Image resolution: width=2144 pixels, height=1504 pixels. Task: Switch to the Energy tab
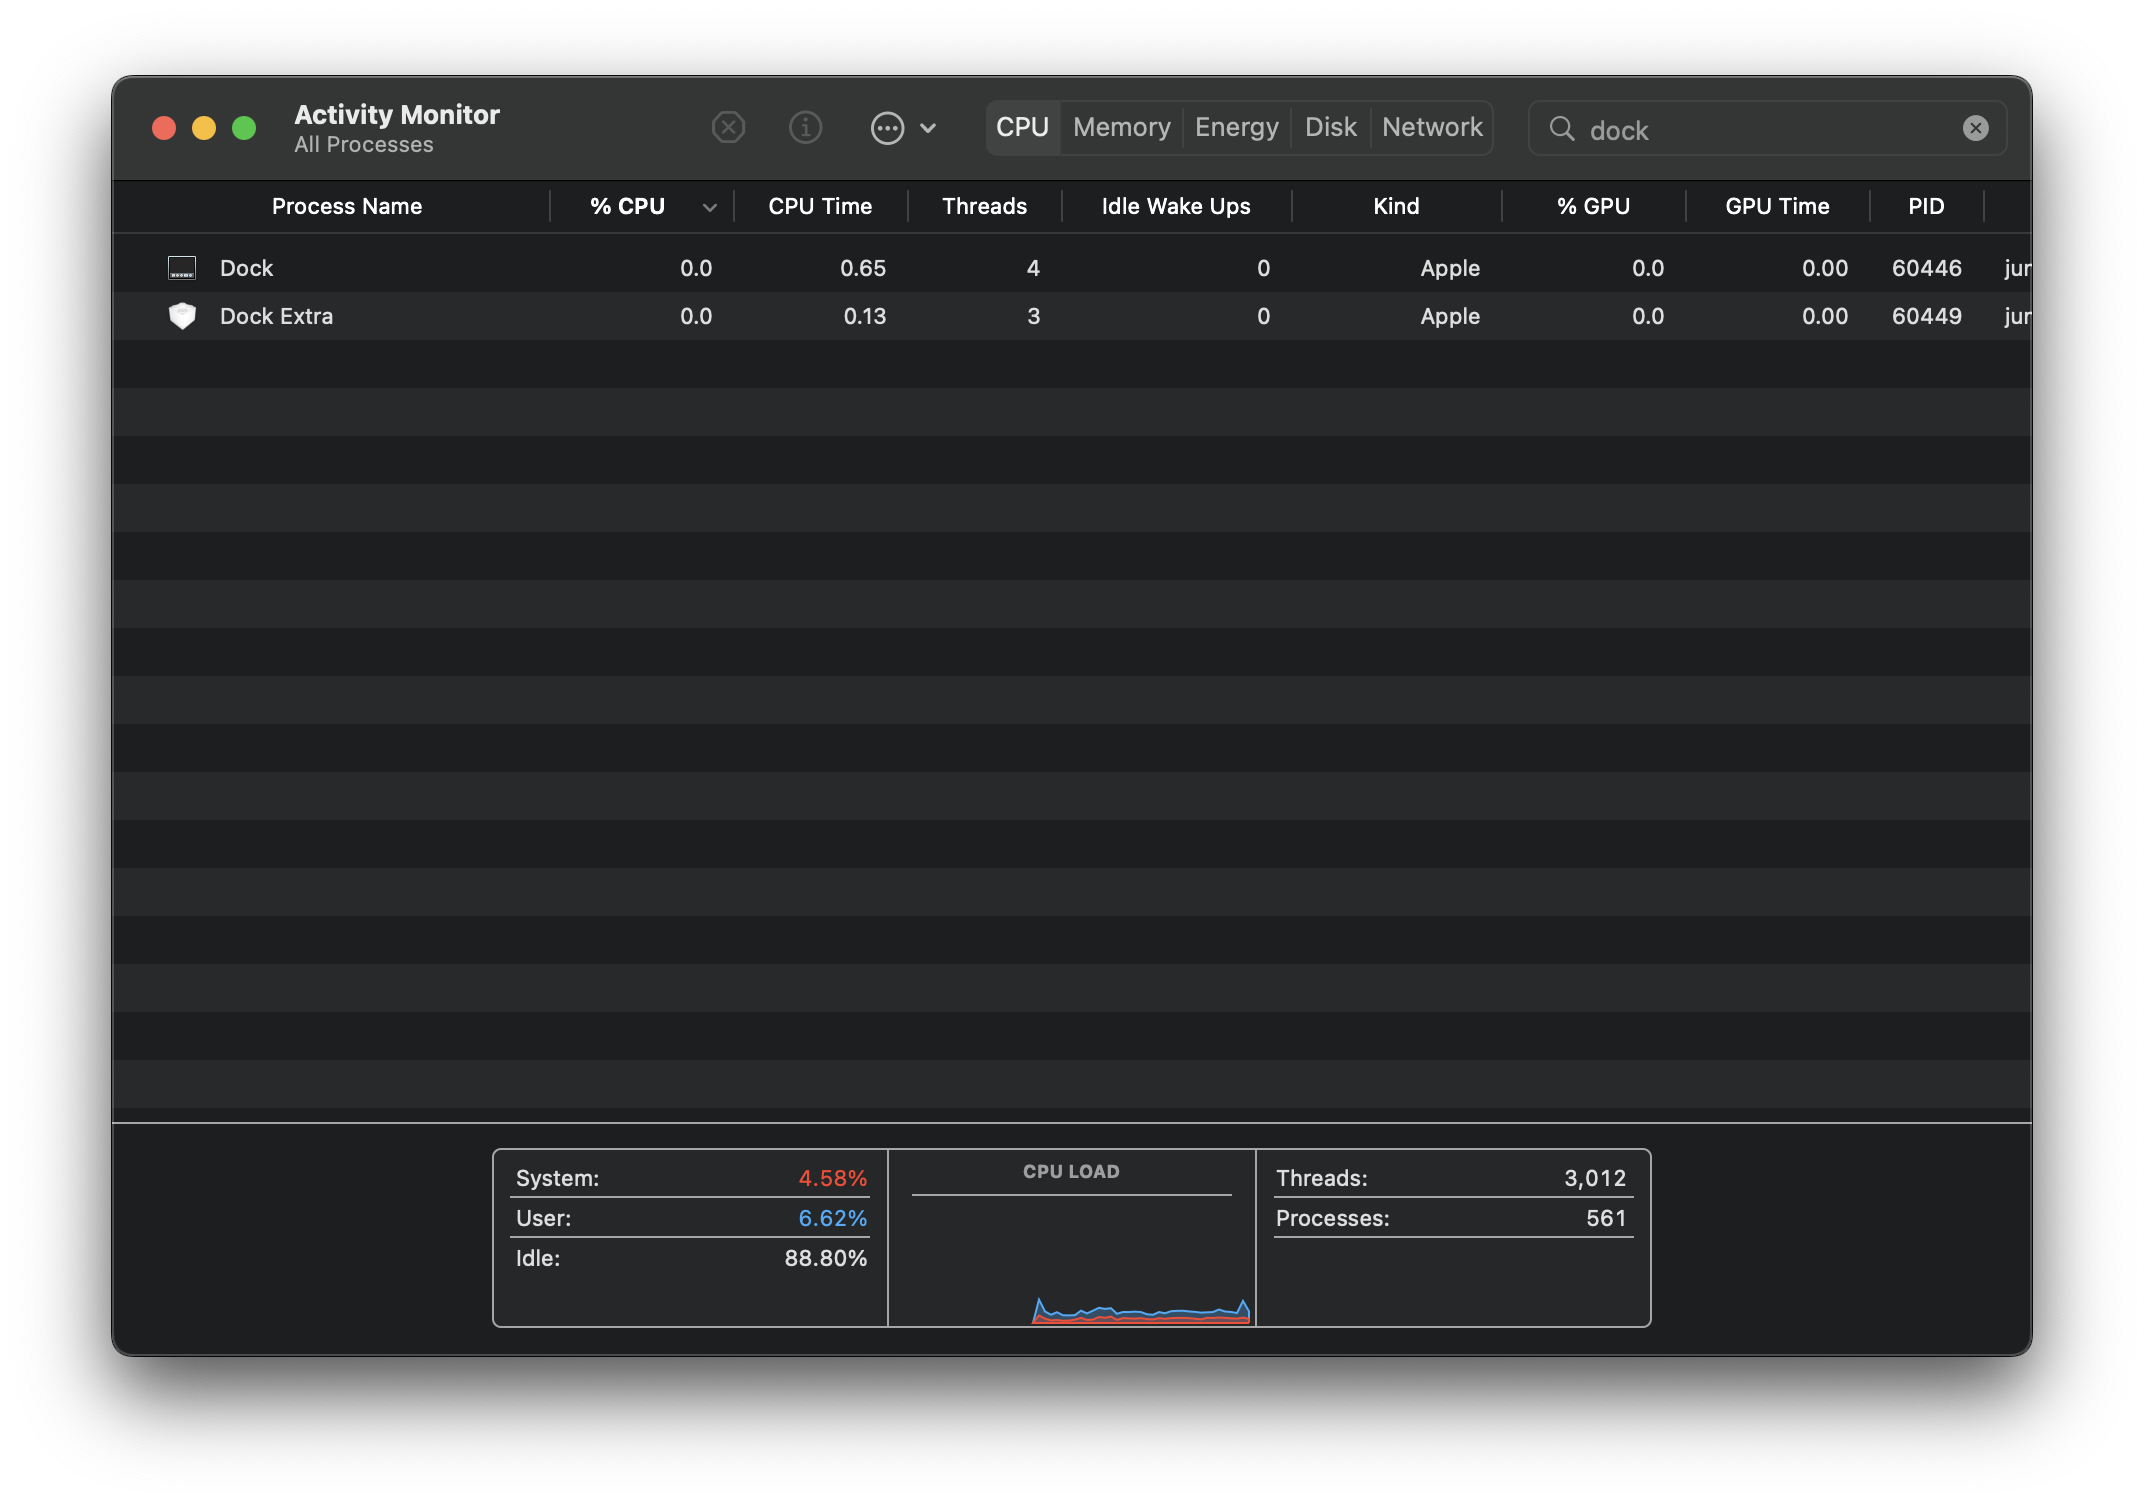(x=1236, y=128)
